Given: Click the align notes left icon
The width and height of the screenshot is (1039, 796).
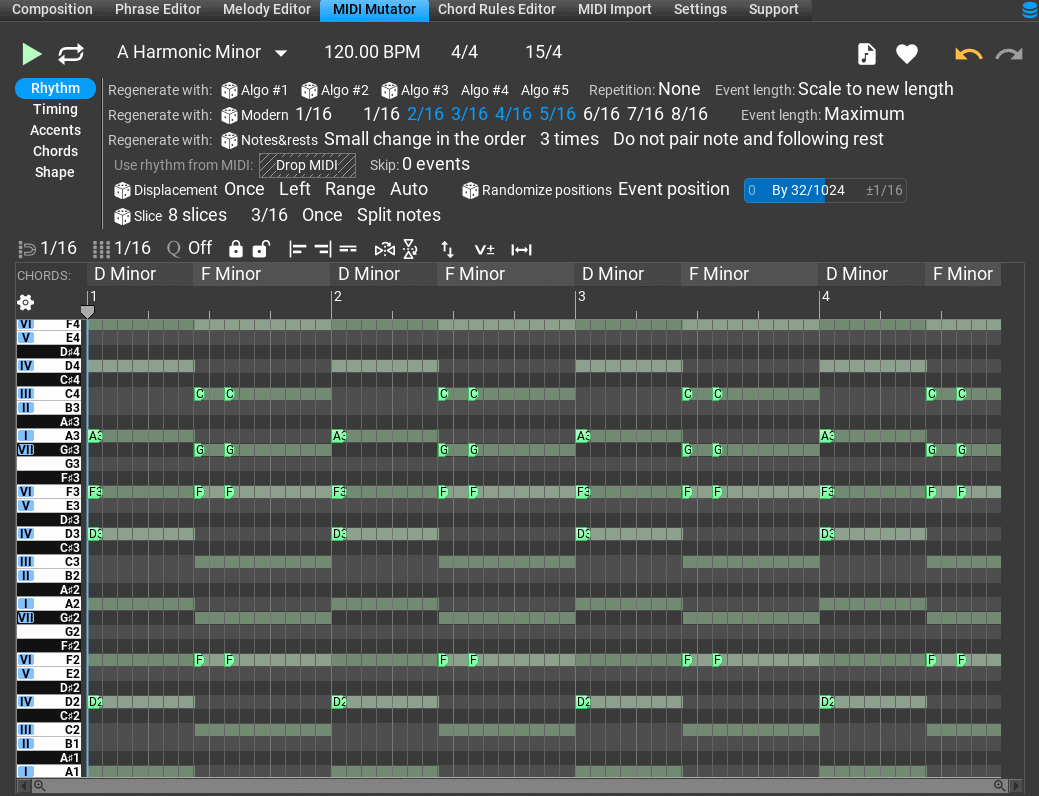Looking at the screenshot, I should pos(298,250).
